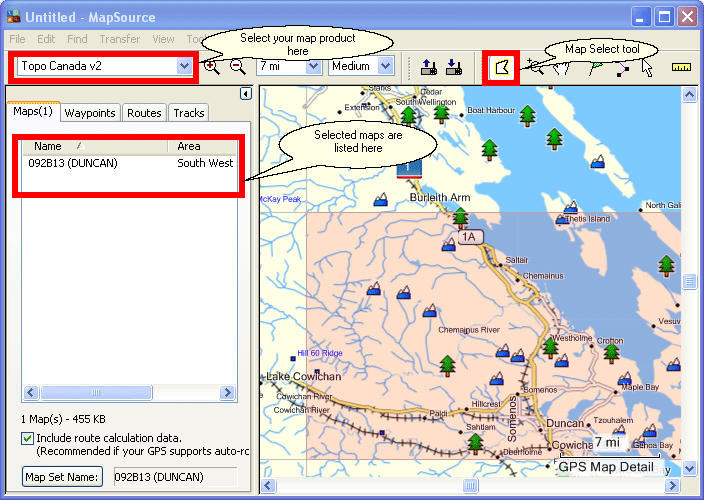The image size is (704, 500).
Task: Open the View menu
Action: 163,39
